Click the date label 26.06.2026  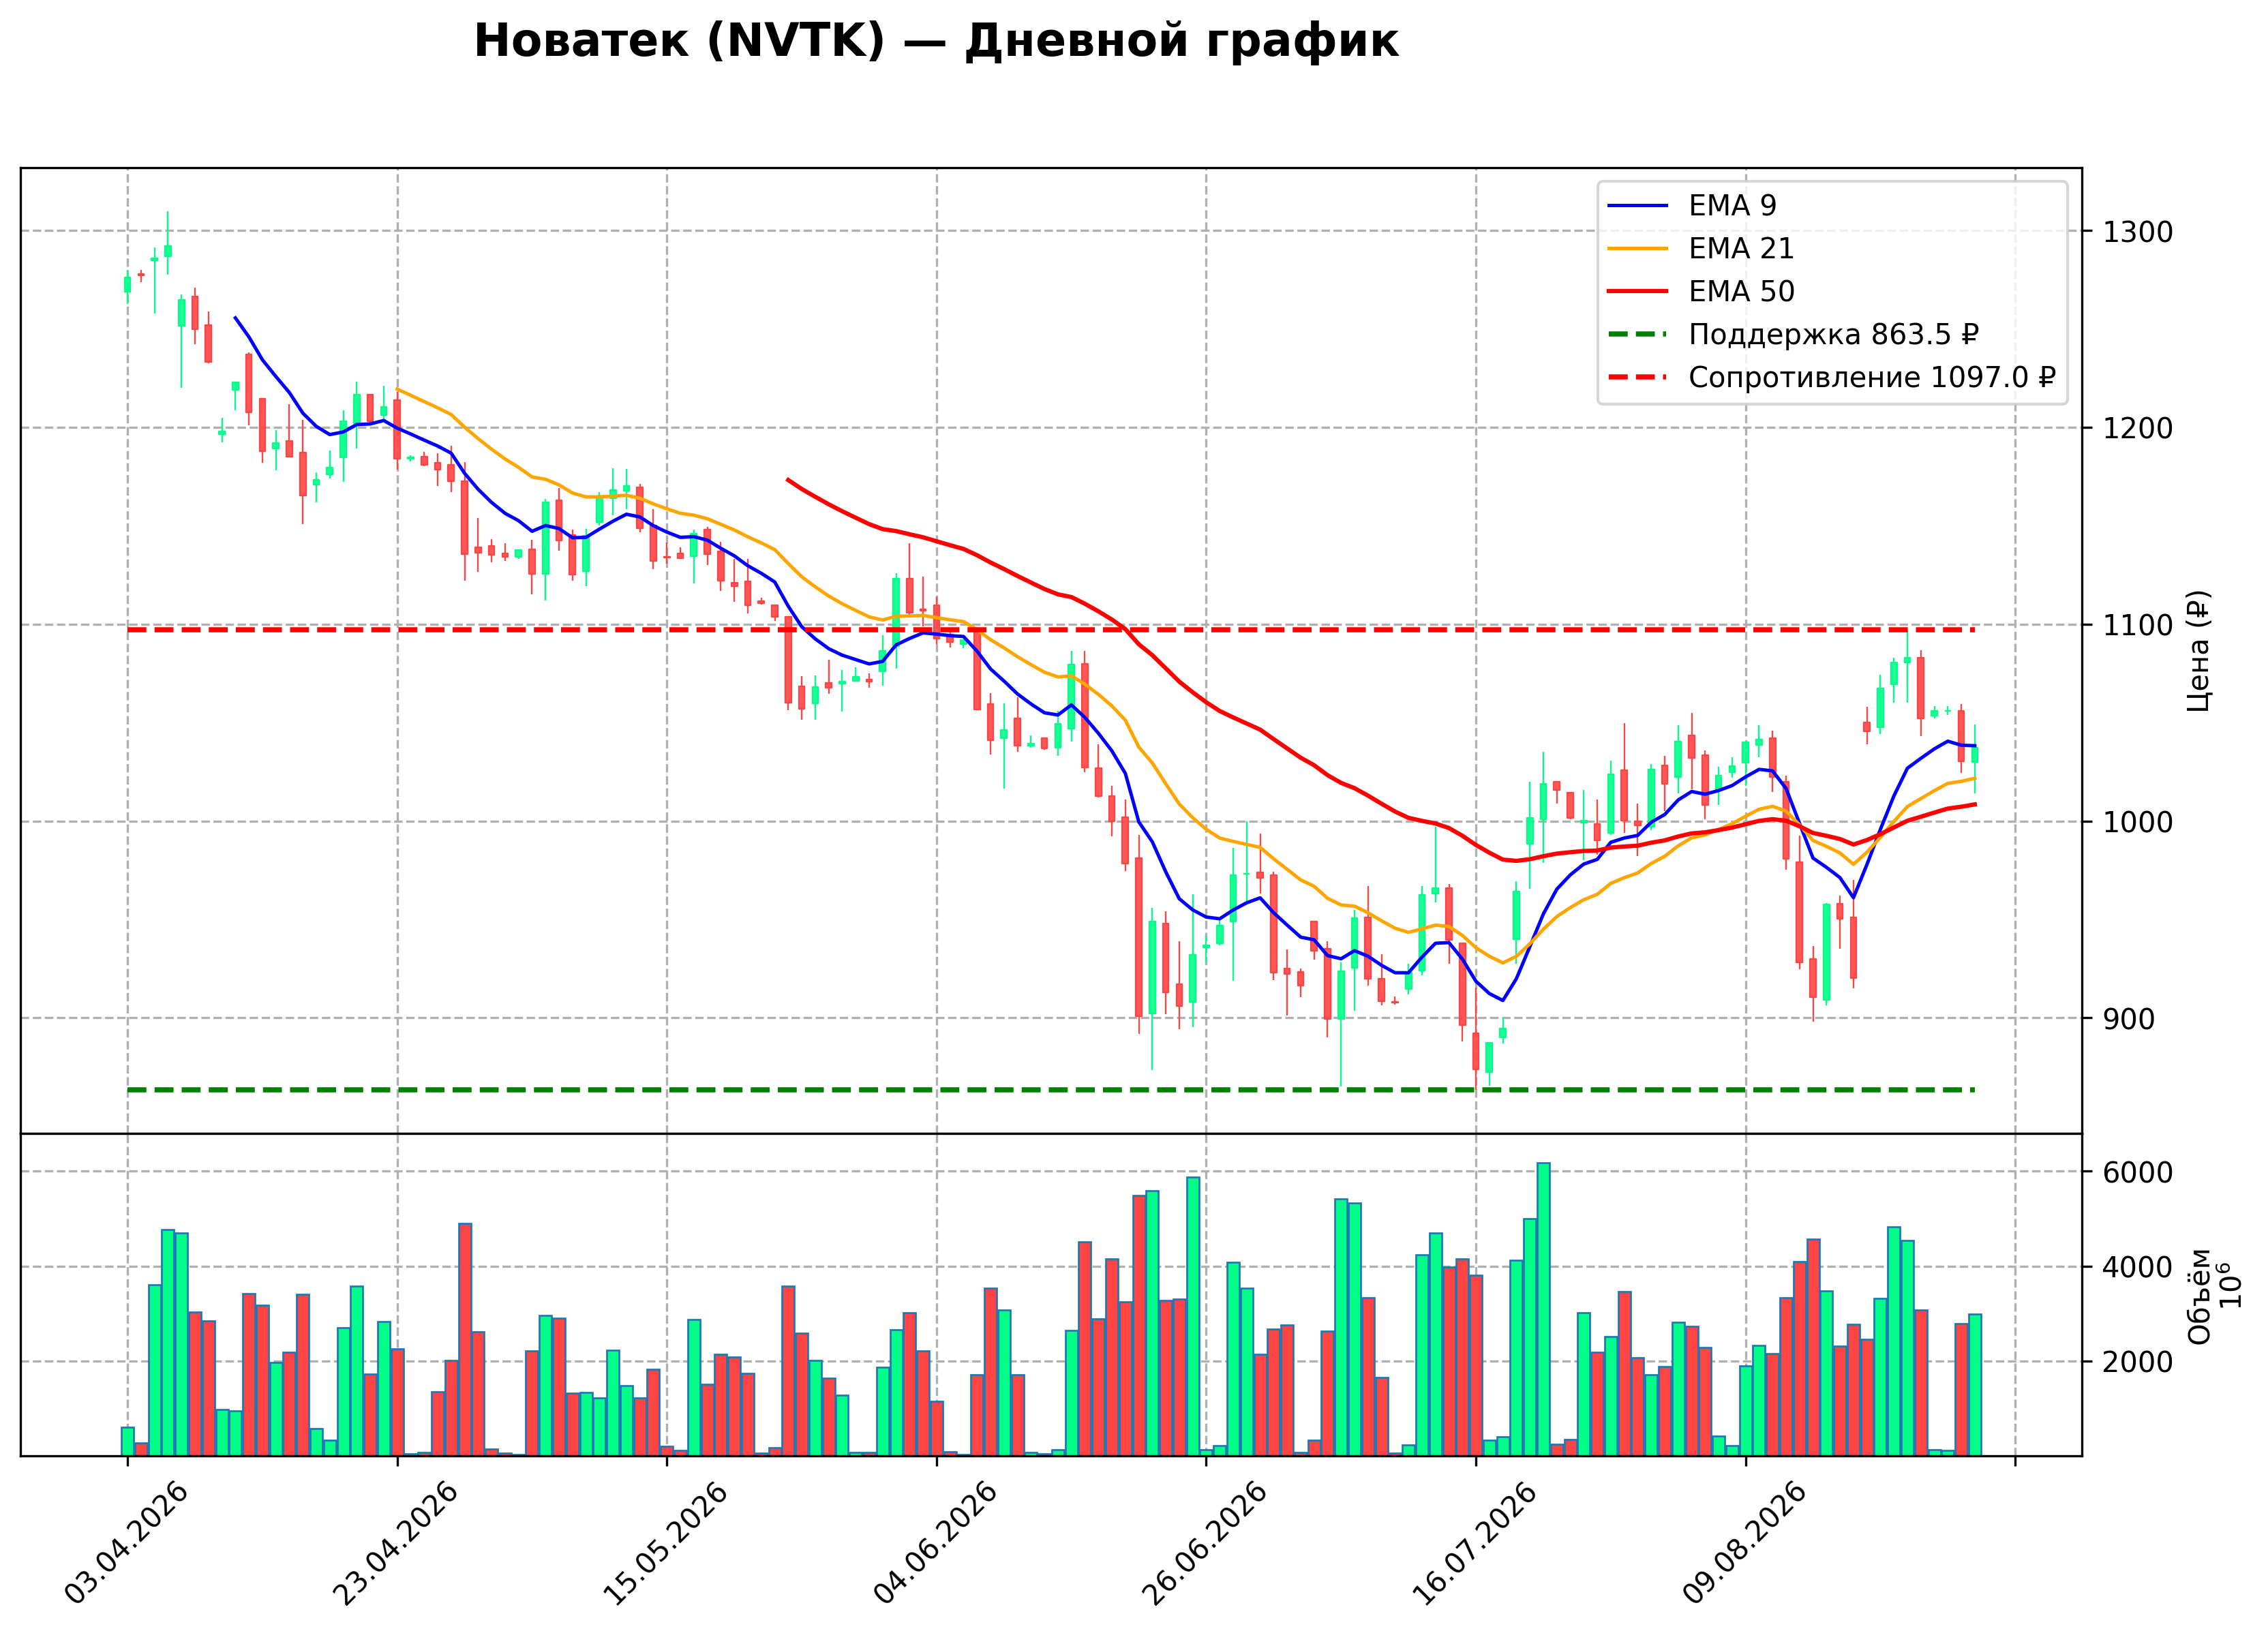[1205, 1544]
